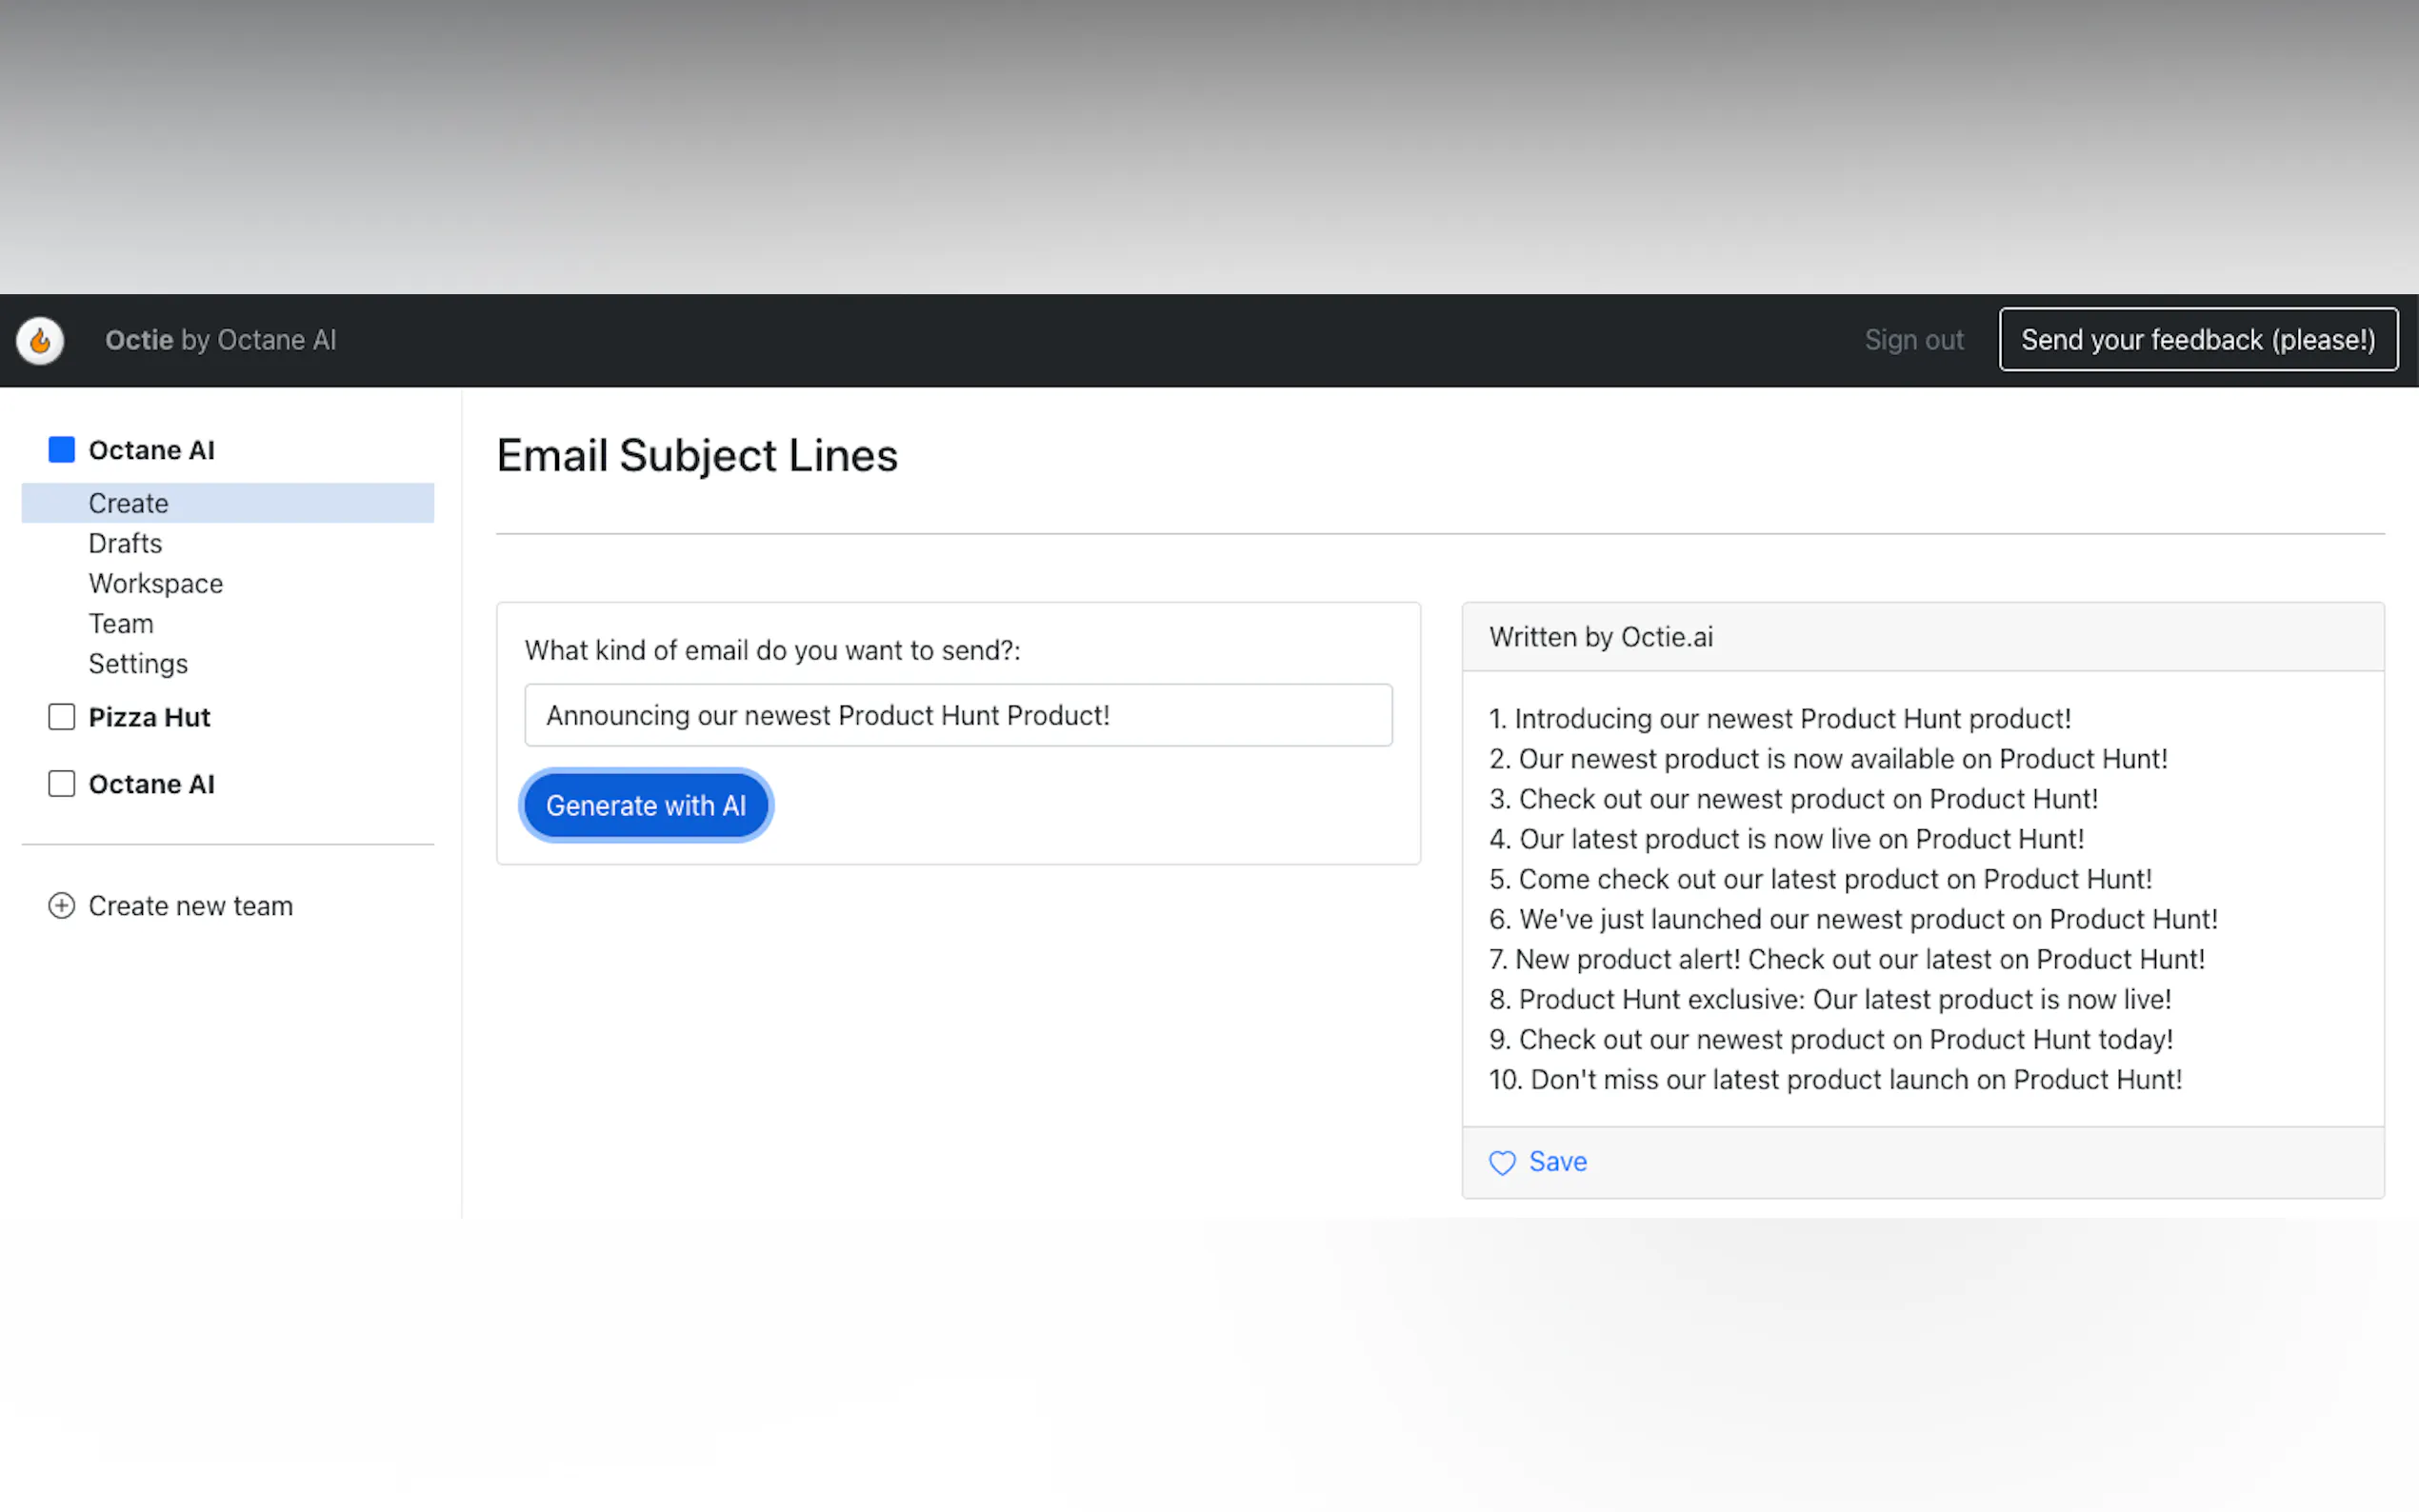The height and width of the screenshot is (1512, 2419).
Task: Click the plus circle icon for new team
Action: (62, 906)
